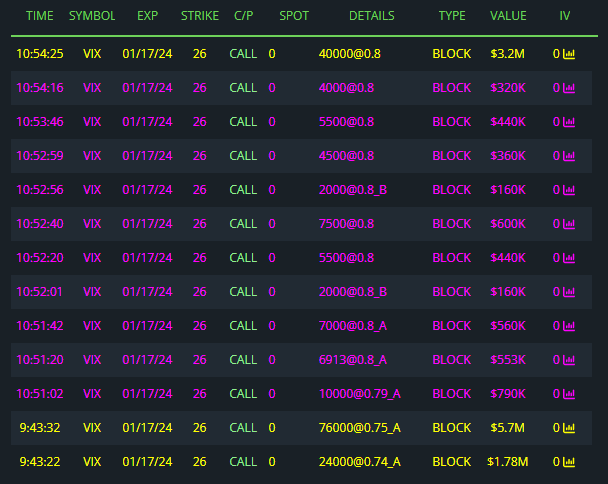The image size is (608, 484).
Task: Select the 7000@0.8_A details cell
Action: point(353,326)
